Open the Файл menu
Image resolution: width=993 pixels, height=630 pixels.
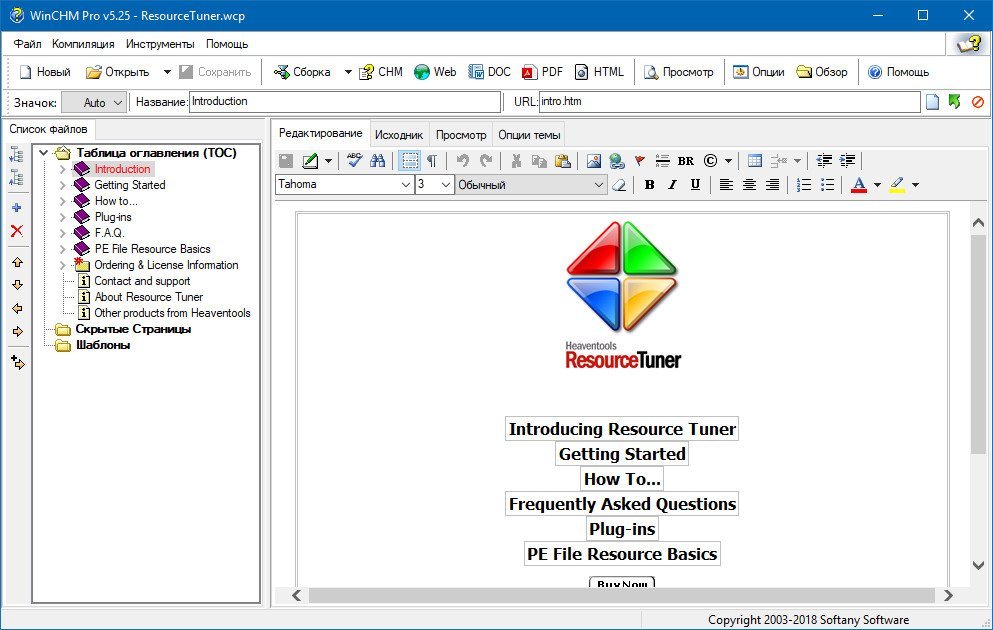point(27,44)
